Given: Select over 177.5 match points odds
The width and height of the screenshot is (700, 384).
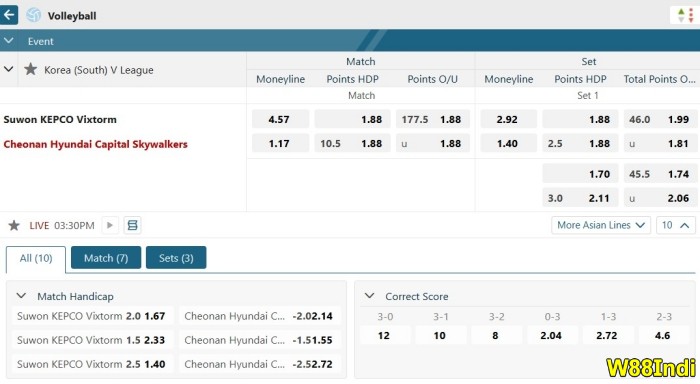Looking at the screenshot, I should (433, 119).
